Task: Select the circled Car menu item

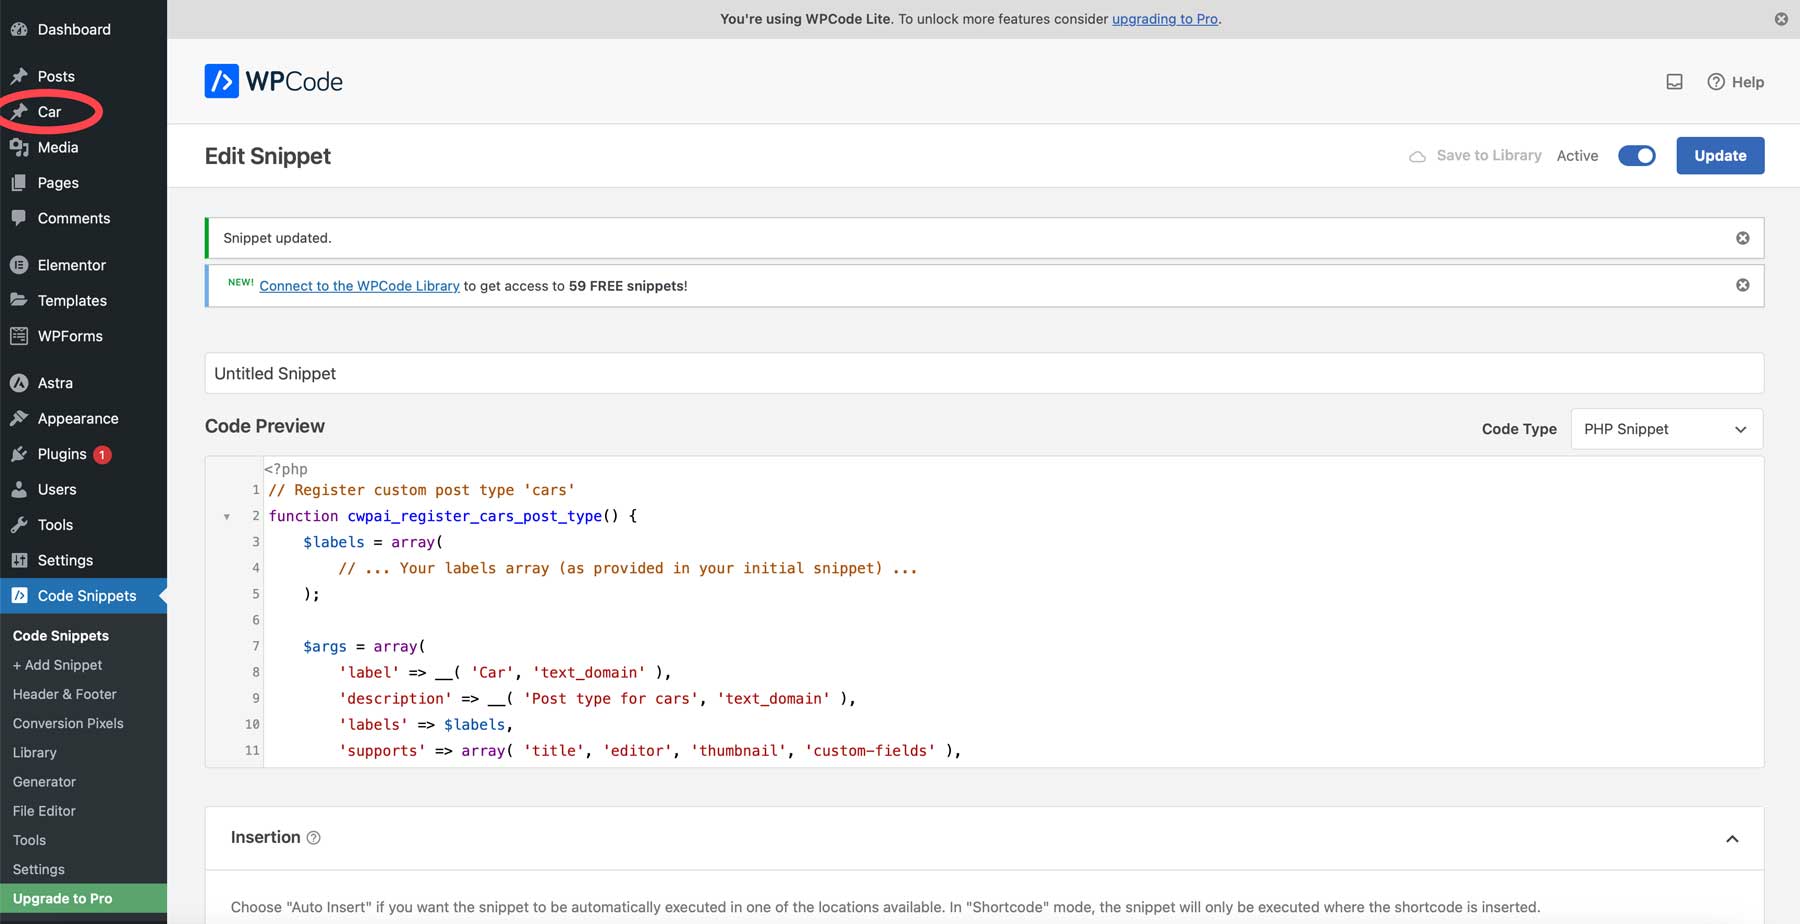Action: click(48, 112)
